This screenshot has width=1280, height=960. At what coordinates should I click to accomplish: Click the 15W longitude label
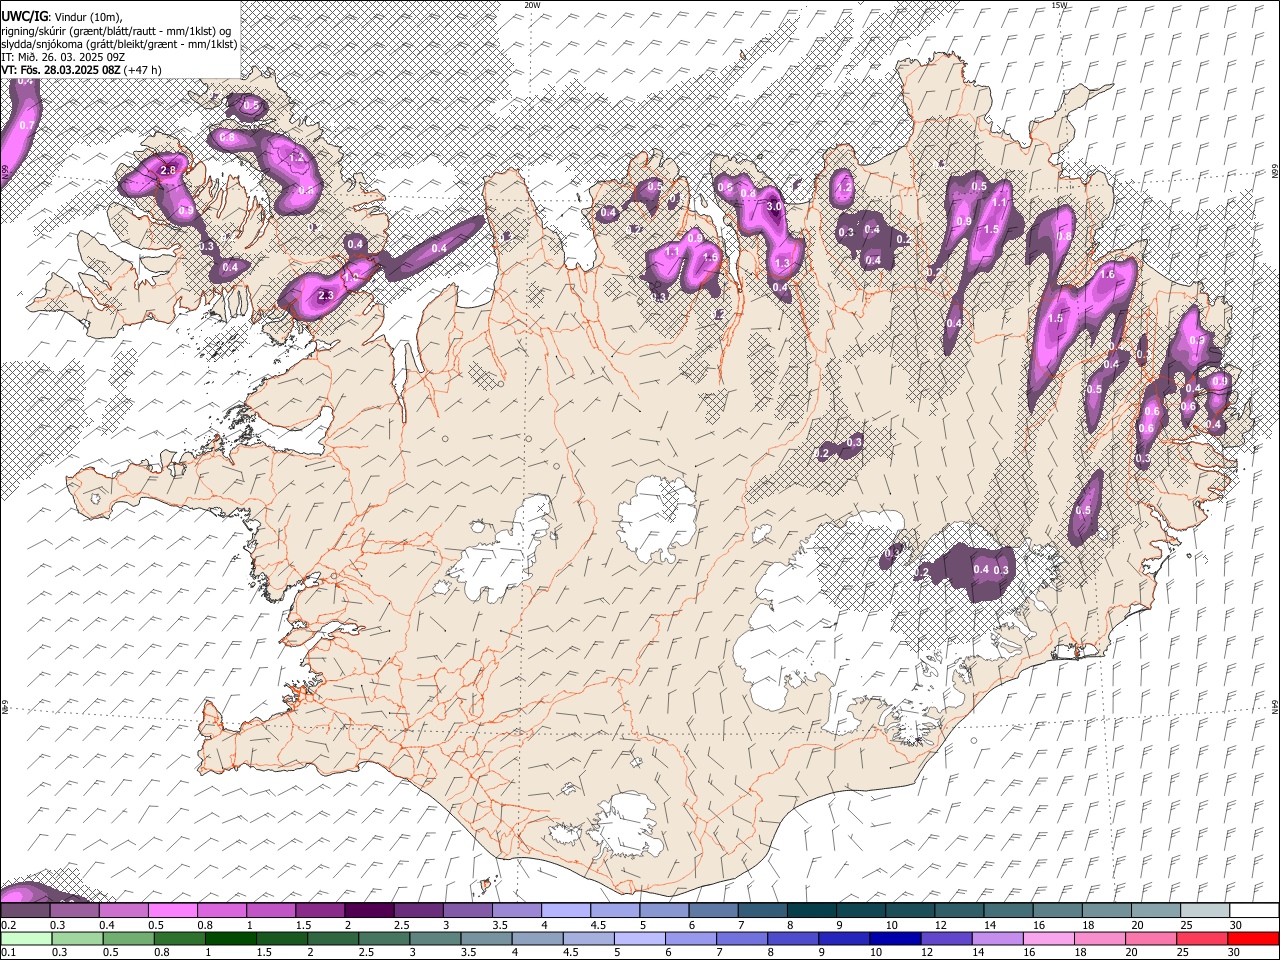[1059, 5]
